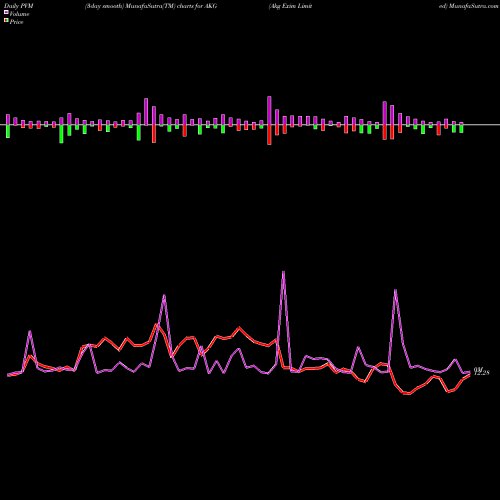
Task: Click the 'Volume' legend label
Action: [19, 14]
